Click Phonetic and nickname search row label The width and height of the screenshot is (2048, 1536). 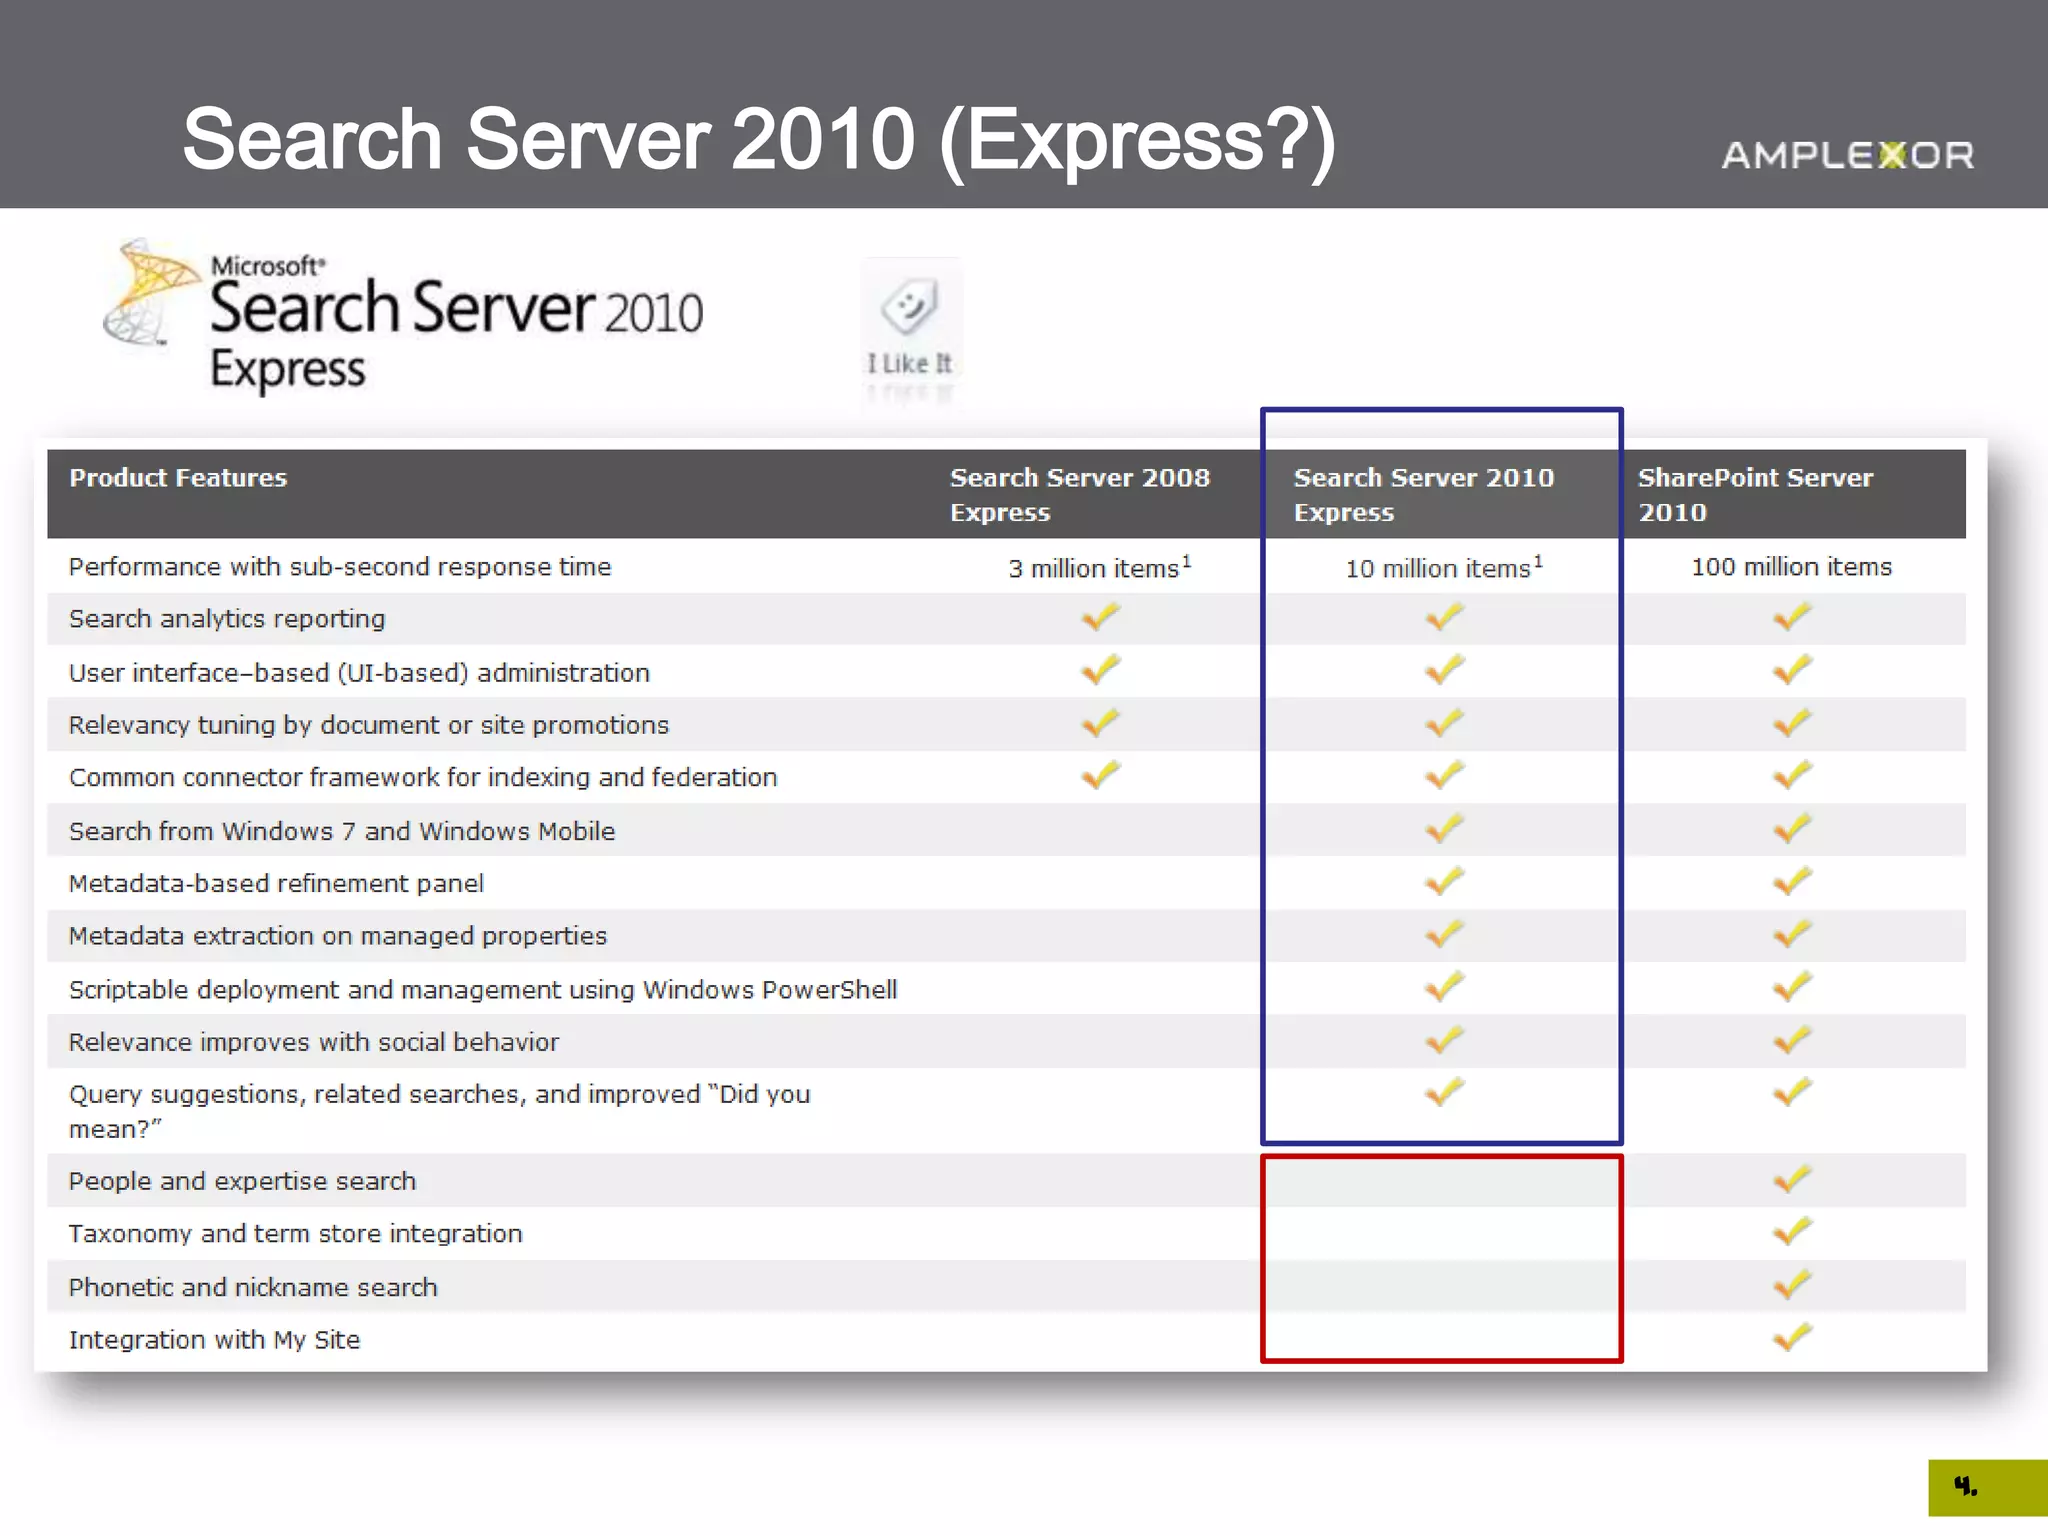tap(253, 1287)
